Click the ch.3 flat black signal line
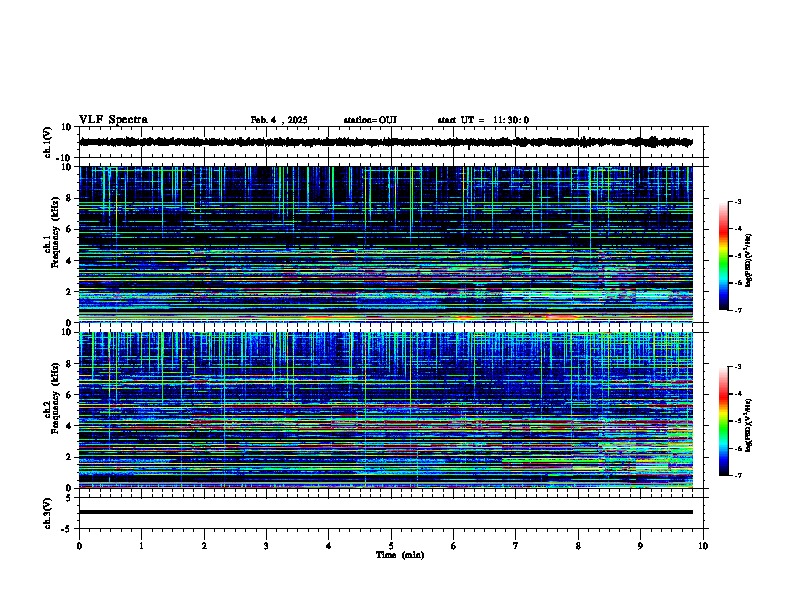Image resolution: width=792 pixels, height=612 pixels. (x=386, y=512)
